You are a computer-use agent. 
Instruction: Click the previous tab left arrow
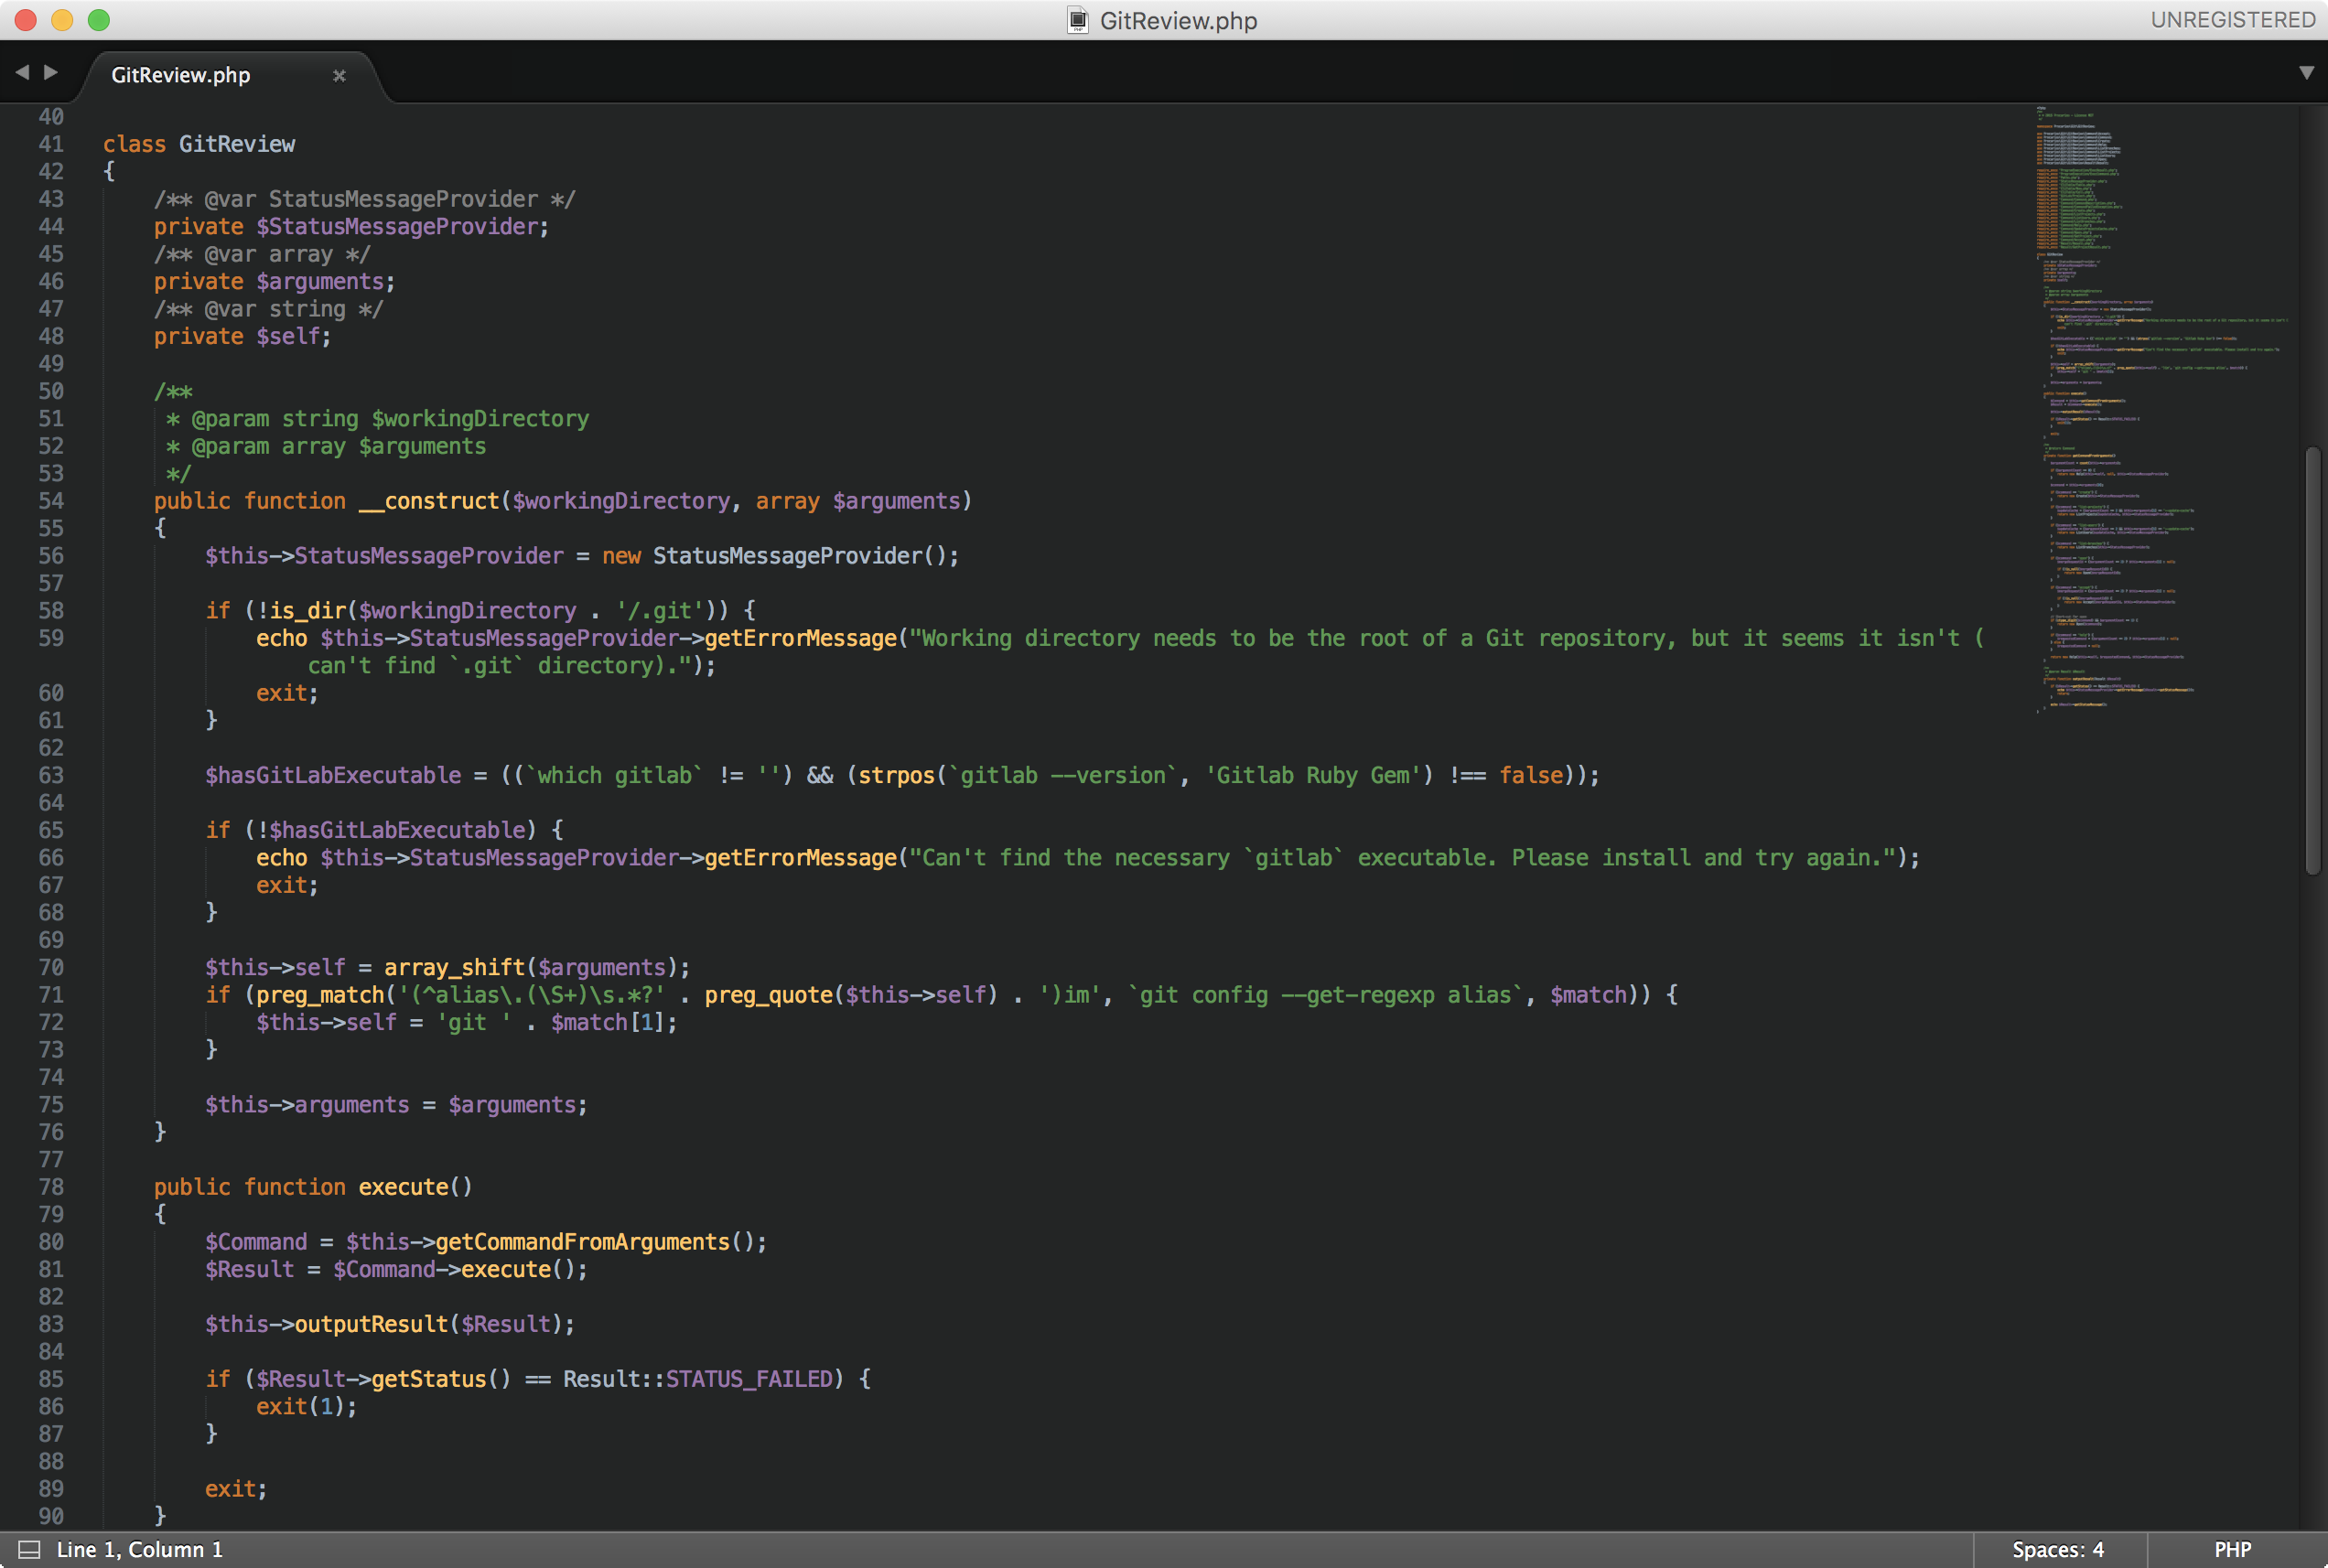tap(22, 72)
